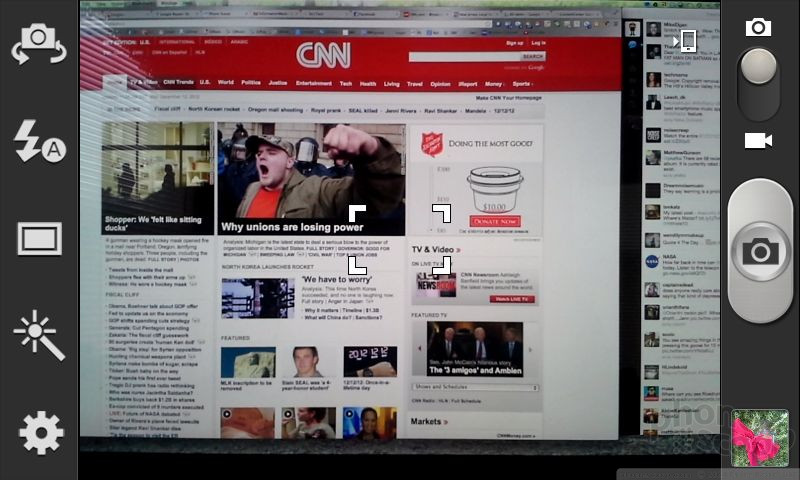Tap the Markets heading
The height and width of the screenshot is (480, 800).
pos(429,421)
